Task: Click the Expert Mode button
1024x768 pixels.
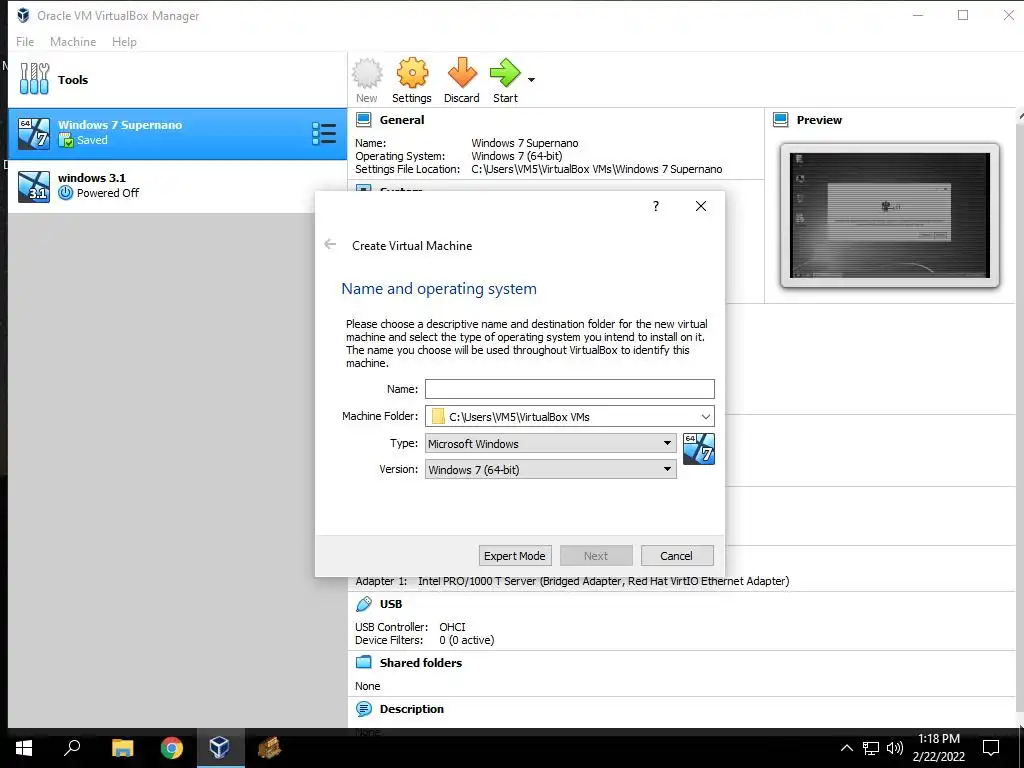Action: tap(515, 556)
